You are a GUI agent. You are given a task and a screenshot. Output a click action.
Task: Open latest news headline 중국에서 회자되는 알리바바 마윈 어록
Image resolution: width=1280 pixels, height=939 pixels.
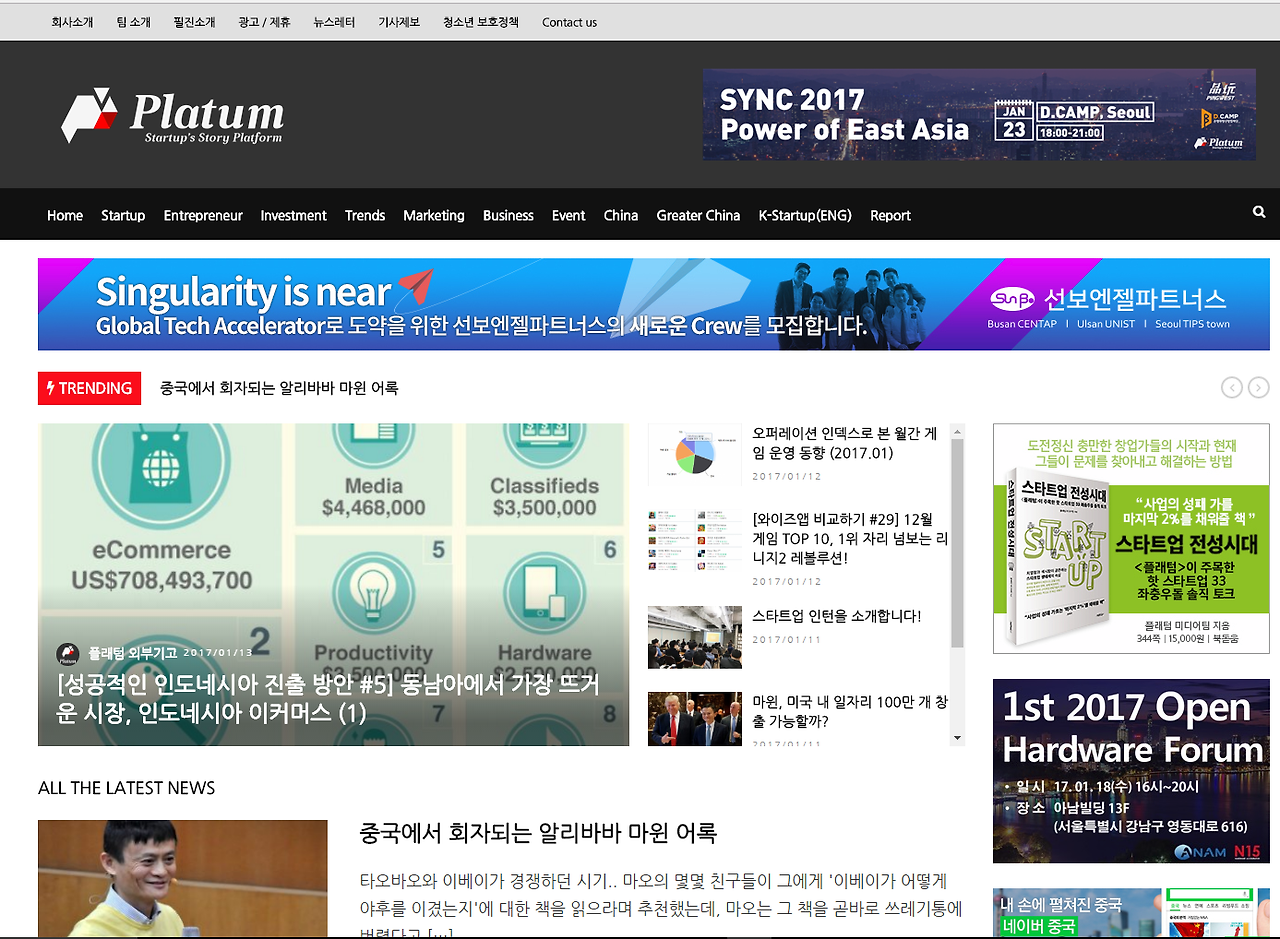pos(538,833)
